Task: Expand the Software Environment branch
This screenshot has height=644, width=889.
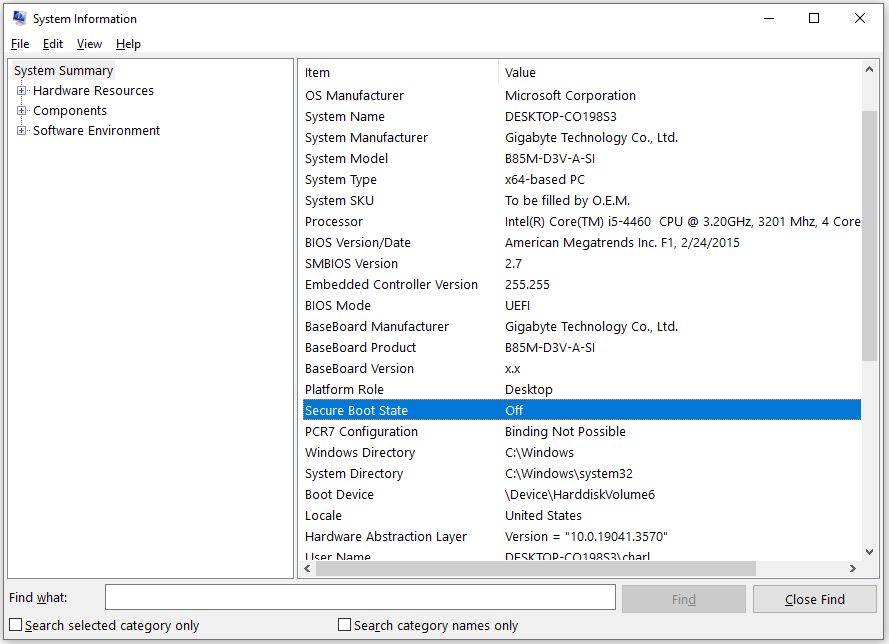Action: (x=21, y=130)
